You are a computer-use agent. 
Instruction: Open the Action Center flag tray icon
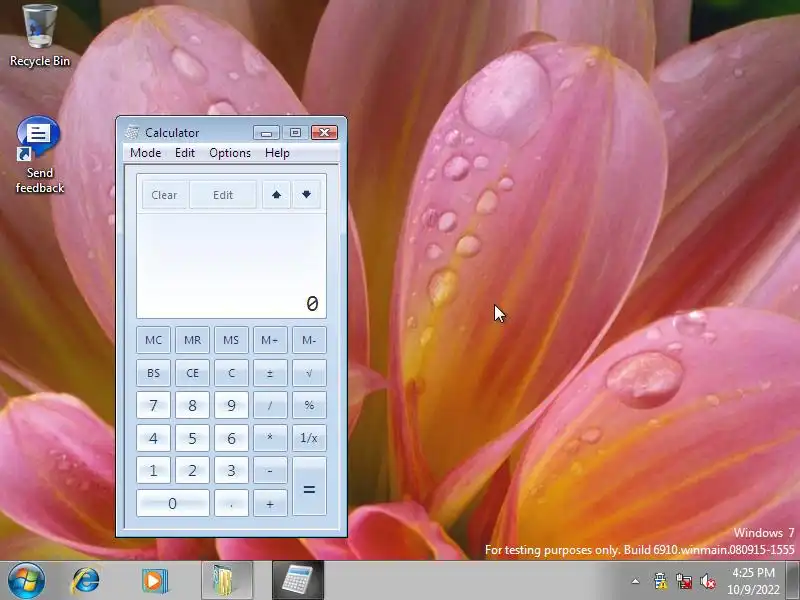(x=660, y=581)
